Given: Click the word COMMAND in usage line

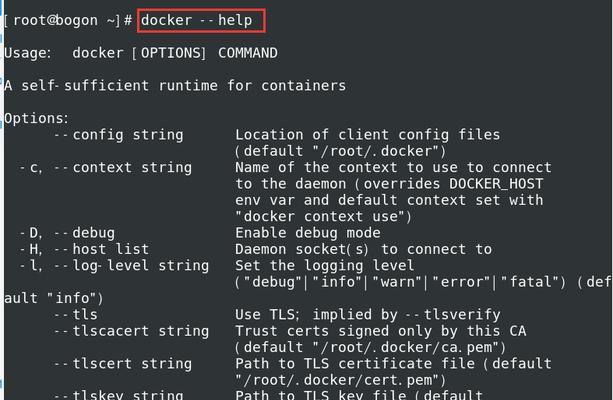Looking at the screenshot, I should click(247, 53).
